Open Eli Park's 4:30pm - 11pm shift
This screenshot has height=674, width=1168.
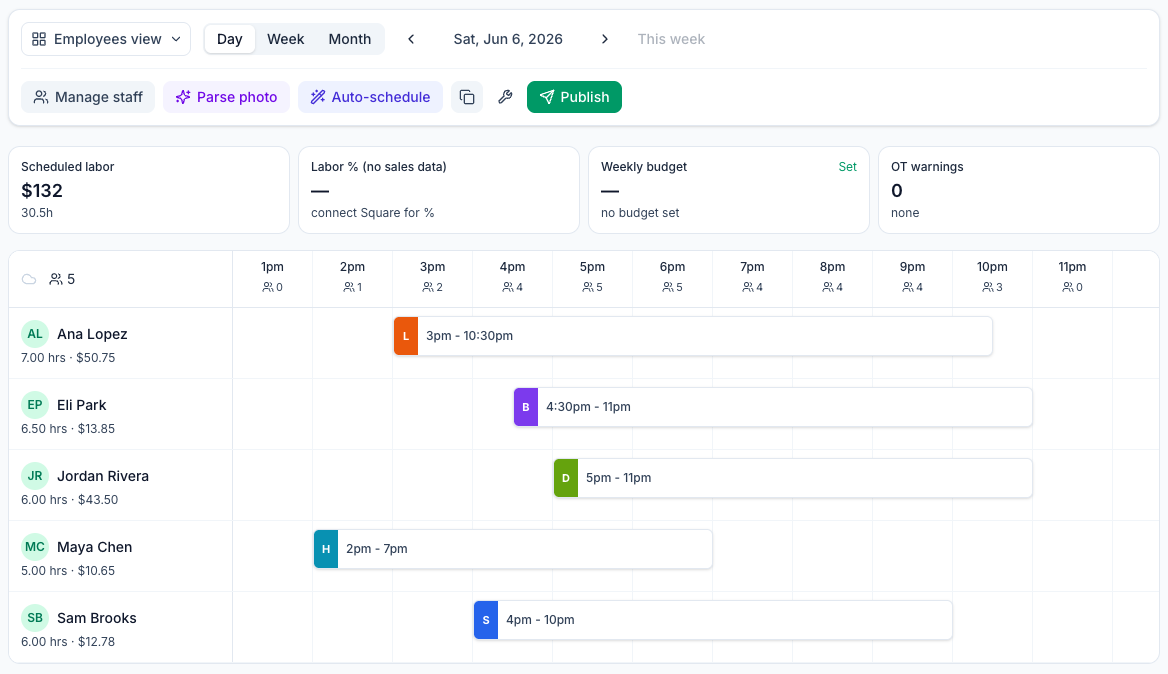(773, 407)
